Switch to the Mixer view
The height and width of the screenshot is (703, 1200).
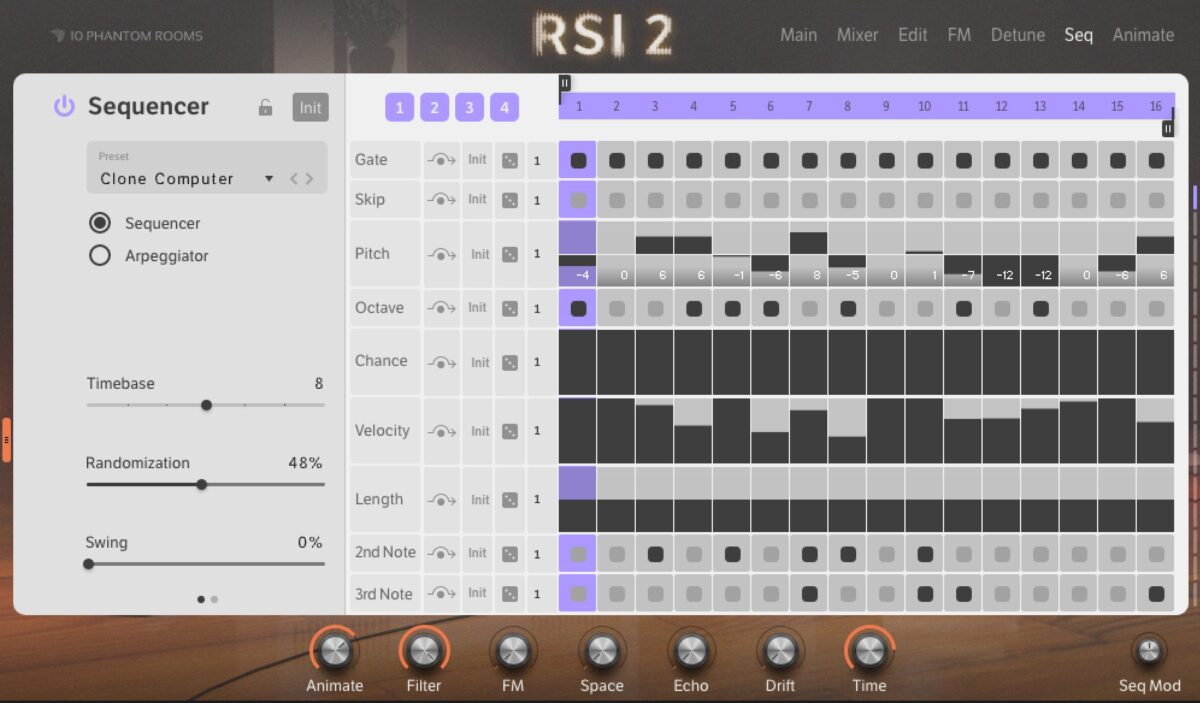858,35
